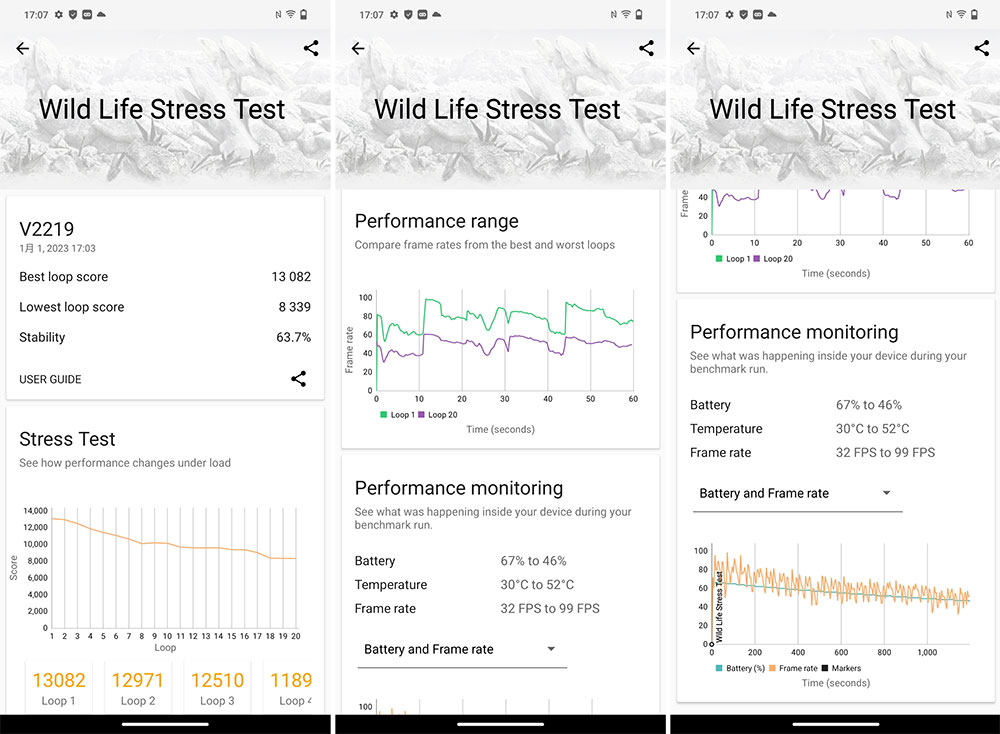Viewport: 1000px width, 734px height.
Task: Go back using left screen's arrow
Action: tap(23, 48)
